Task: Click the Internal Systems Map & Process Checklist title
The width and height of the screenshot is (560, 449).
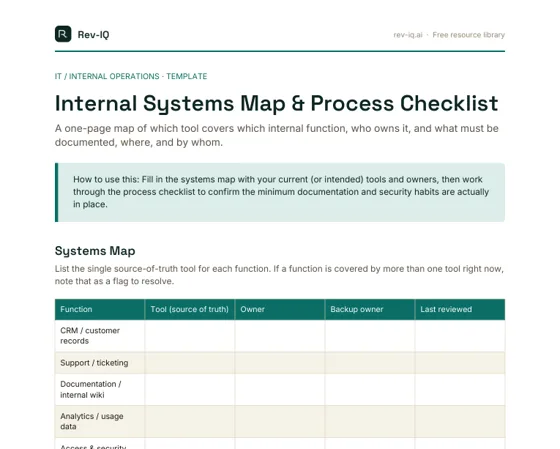Action: pyautogui.click(x=276, y=103)
